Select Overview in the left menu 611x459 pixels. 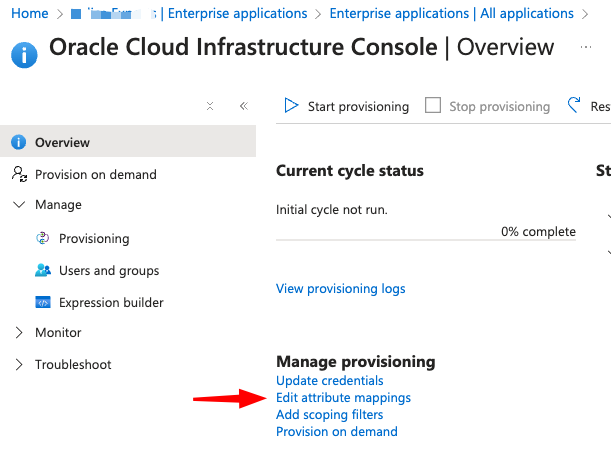[62, 142]
